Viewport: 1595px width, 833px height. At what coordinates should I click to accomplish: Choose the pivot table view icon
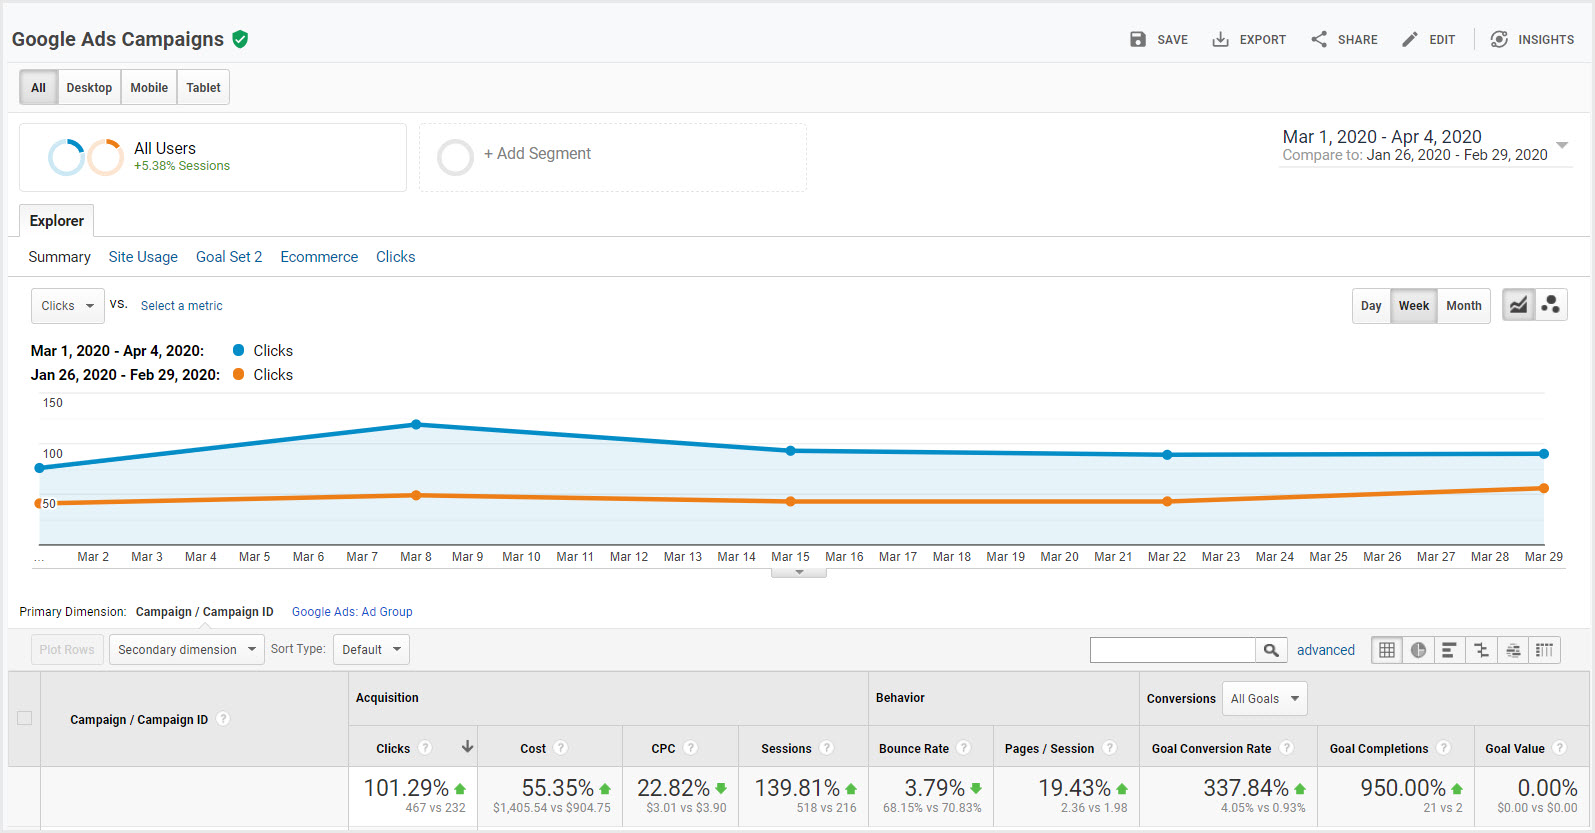(1545, 650)
